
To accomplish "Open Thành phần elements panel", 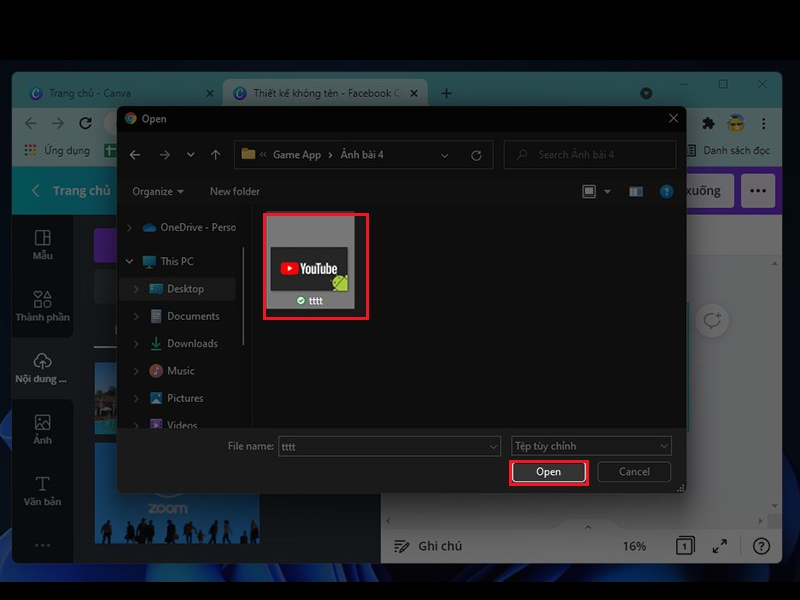I will coord(42,306).
